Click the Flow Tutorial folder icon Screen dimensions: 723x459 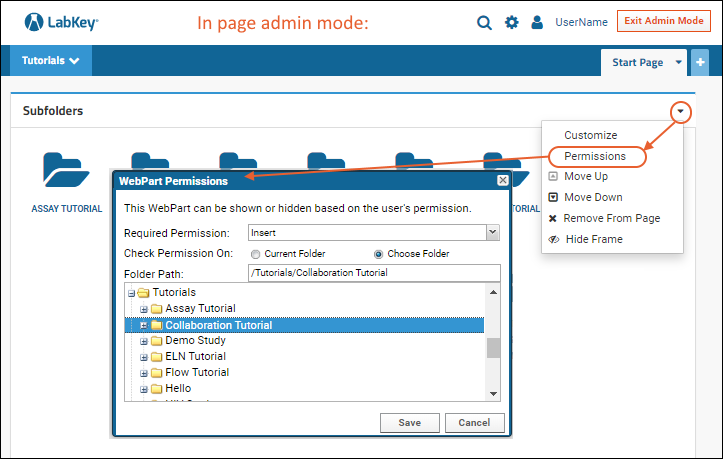[157, 373]
